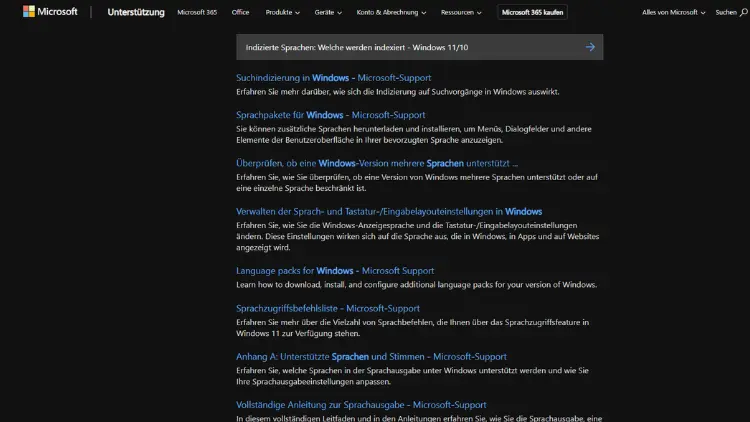Screen dimensions: 750x422
Task: Click text 'Erfahren Sie, wie Sie die Windows-Anzeigesprache'
Action: point(418,236)
